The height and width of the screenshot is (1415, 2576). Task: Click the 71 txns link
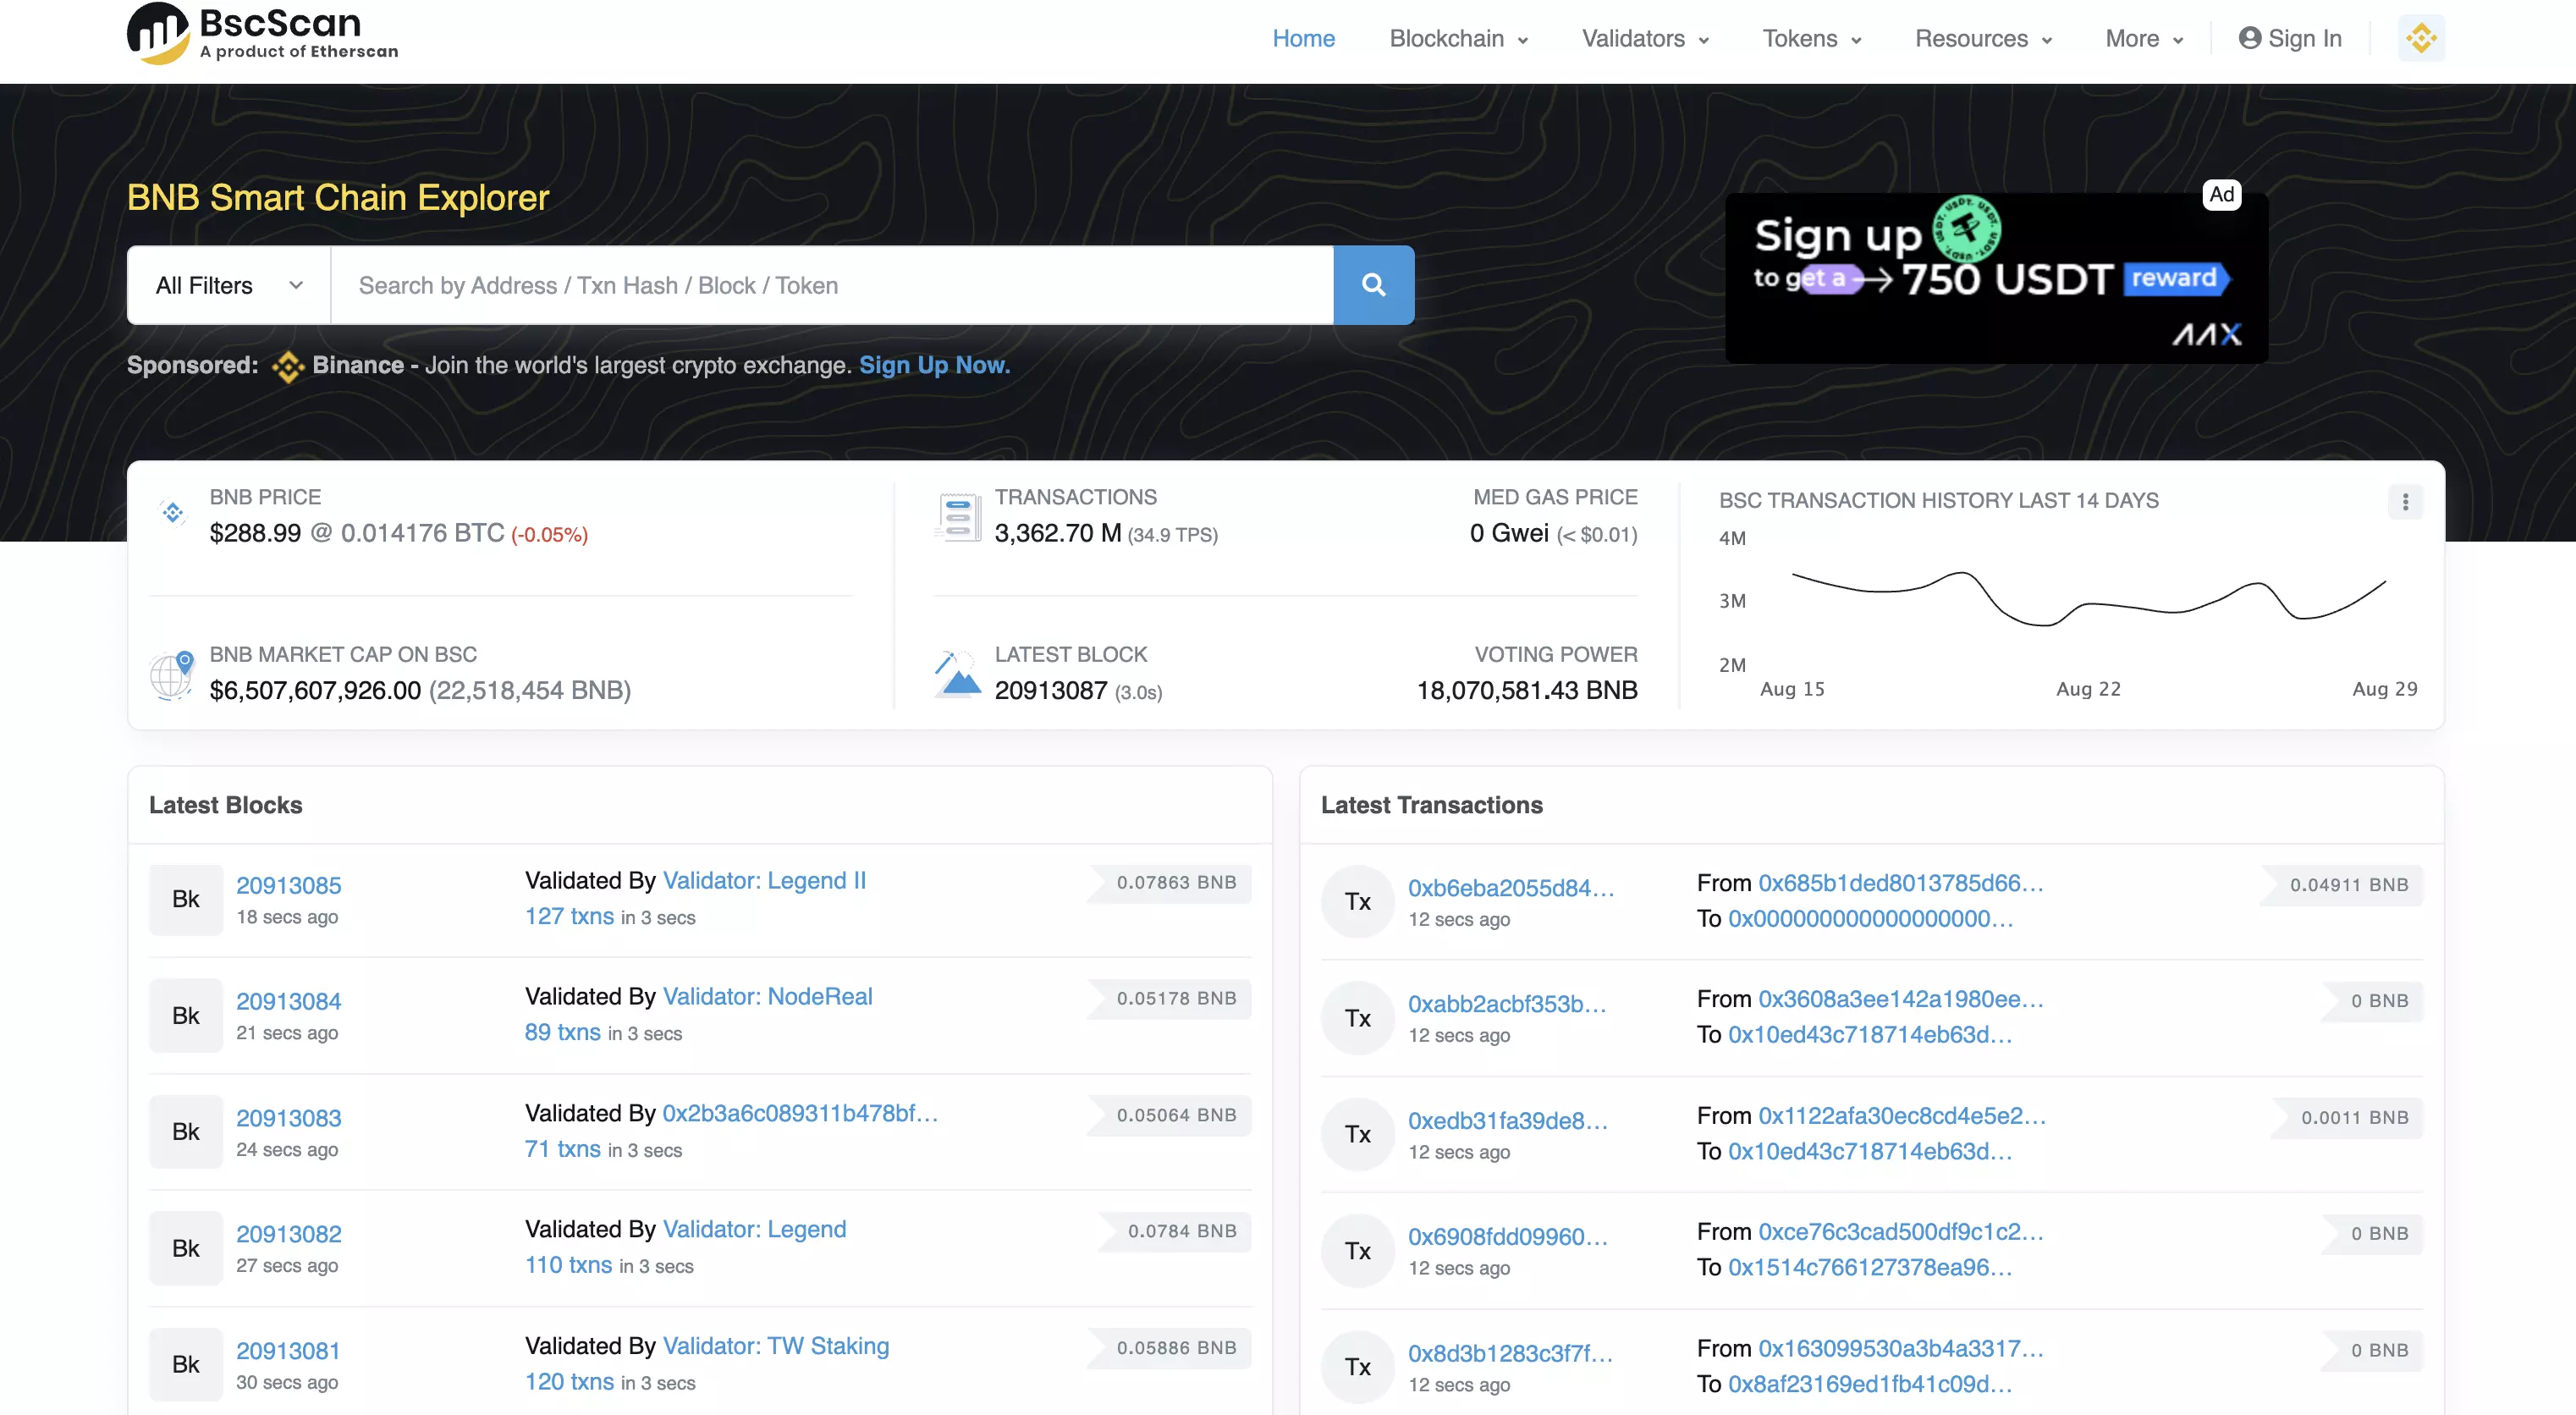pyautogui.click(x=563, y=1149)
